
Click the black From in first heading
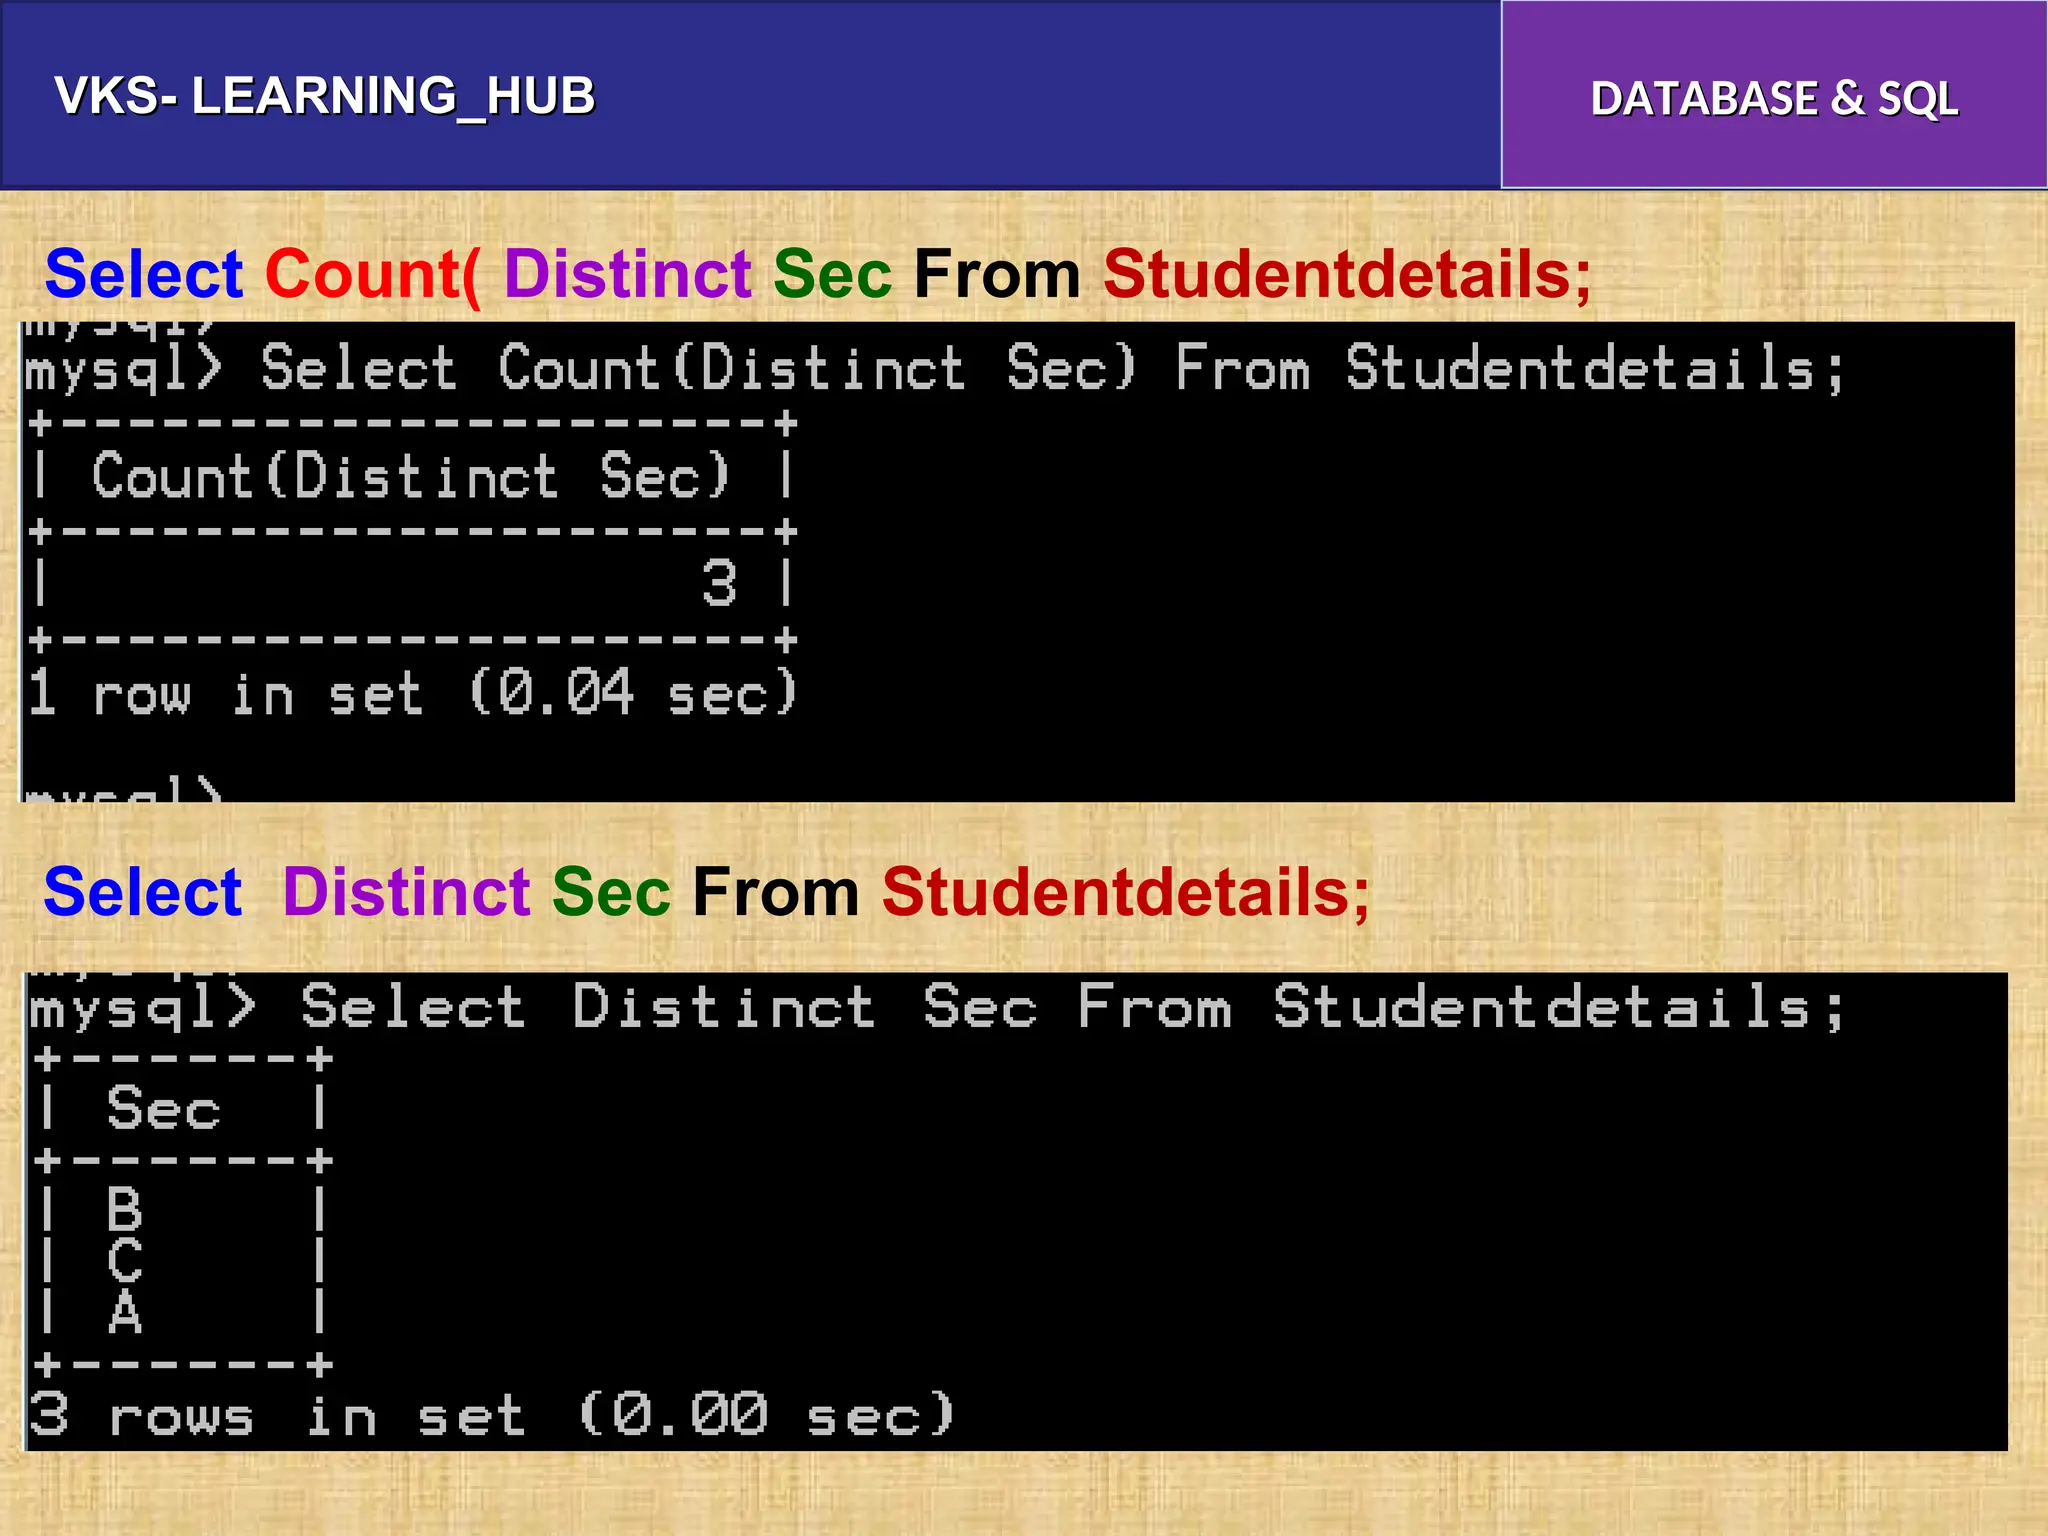[x=997, y=274]
